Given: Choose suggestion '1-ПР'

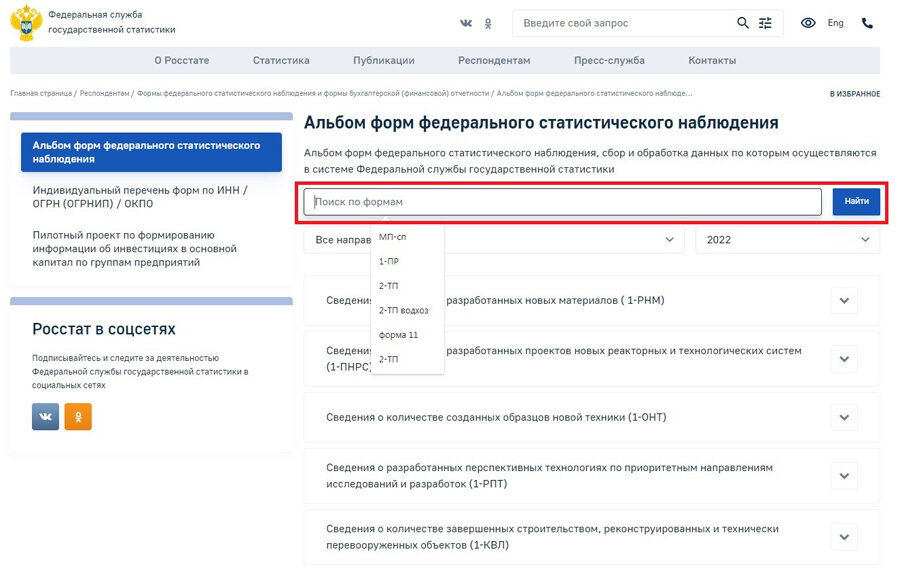Looking at the screenshot, I should click(389, 261).
